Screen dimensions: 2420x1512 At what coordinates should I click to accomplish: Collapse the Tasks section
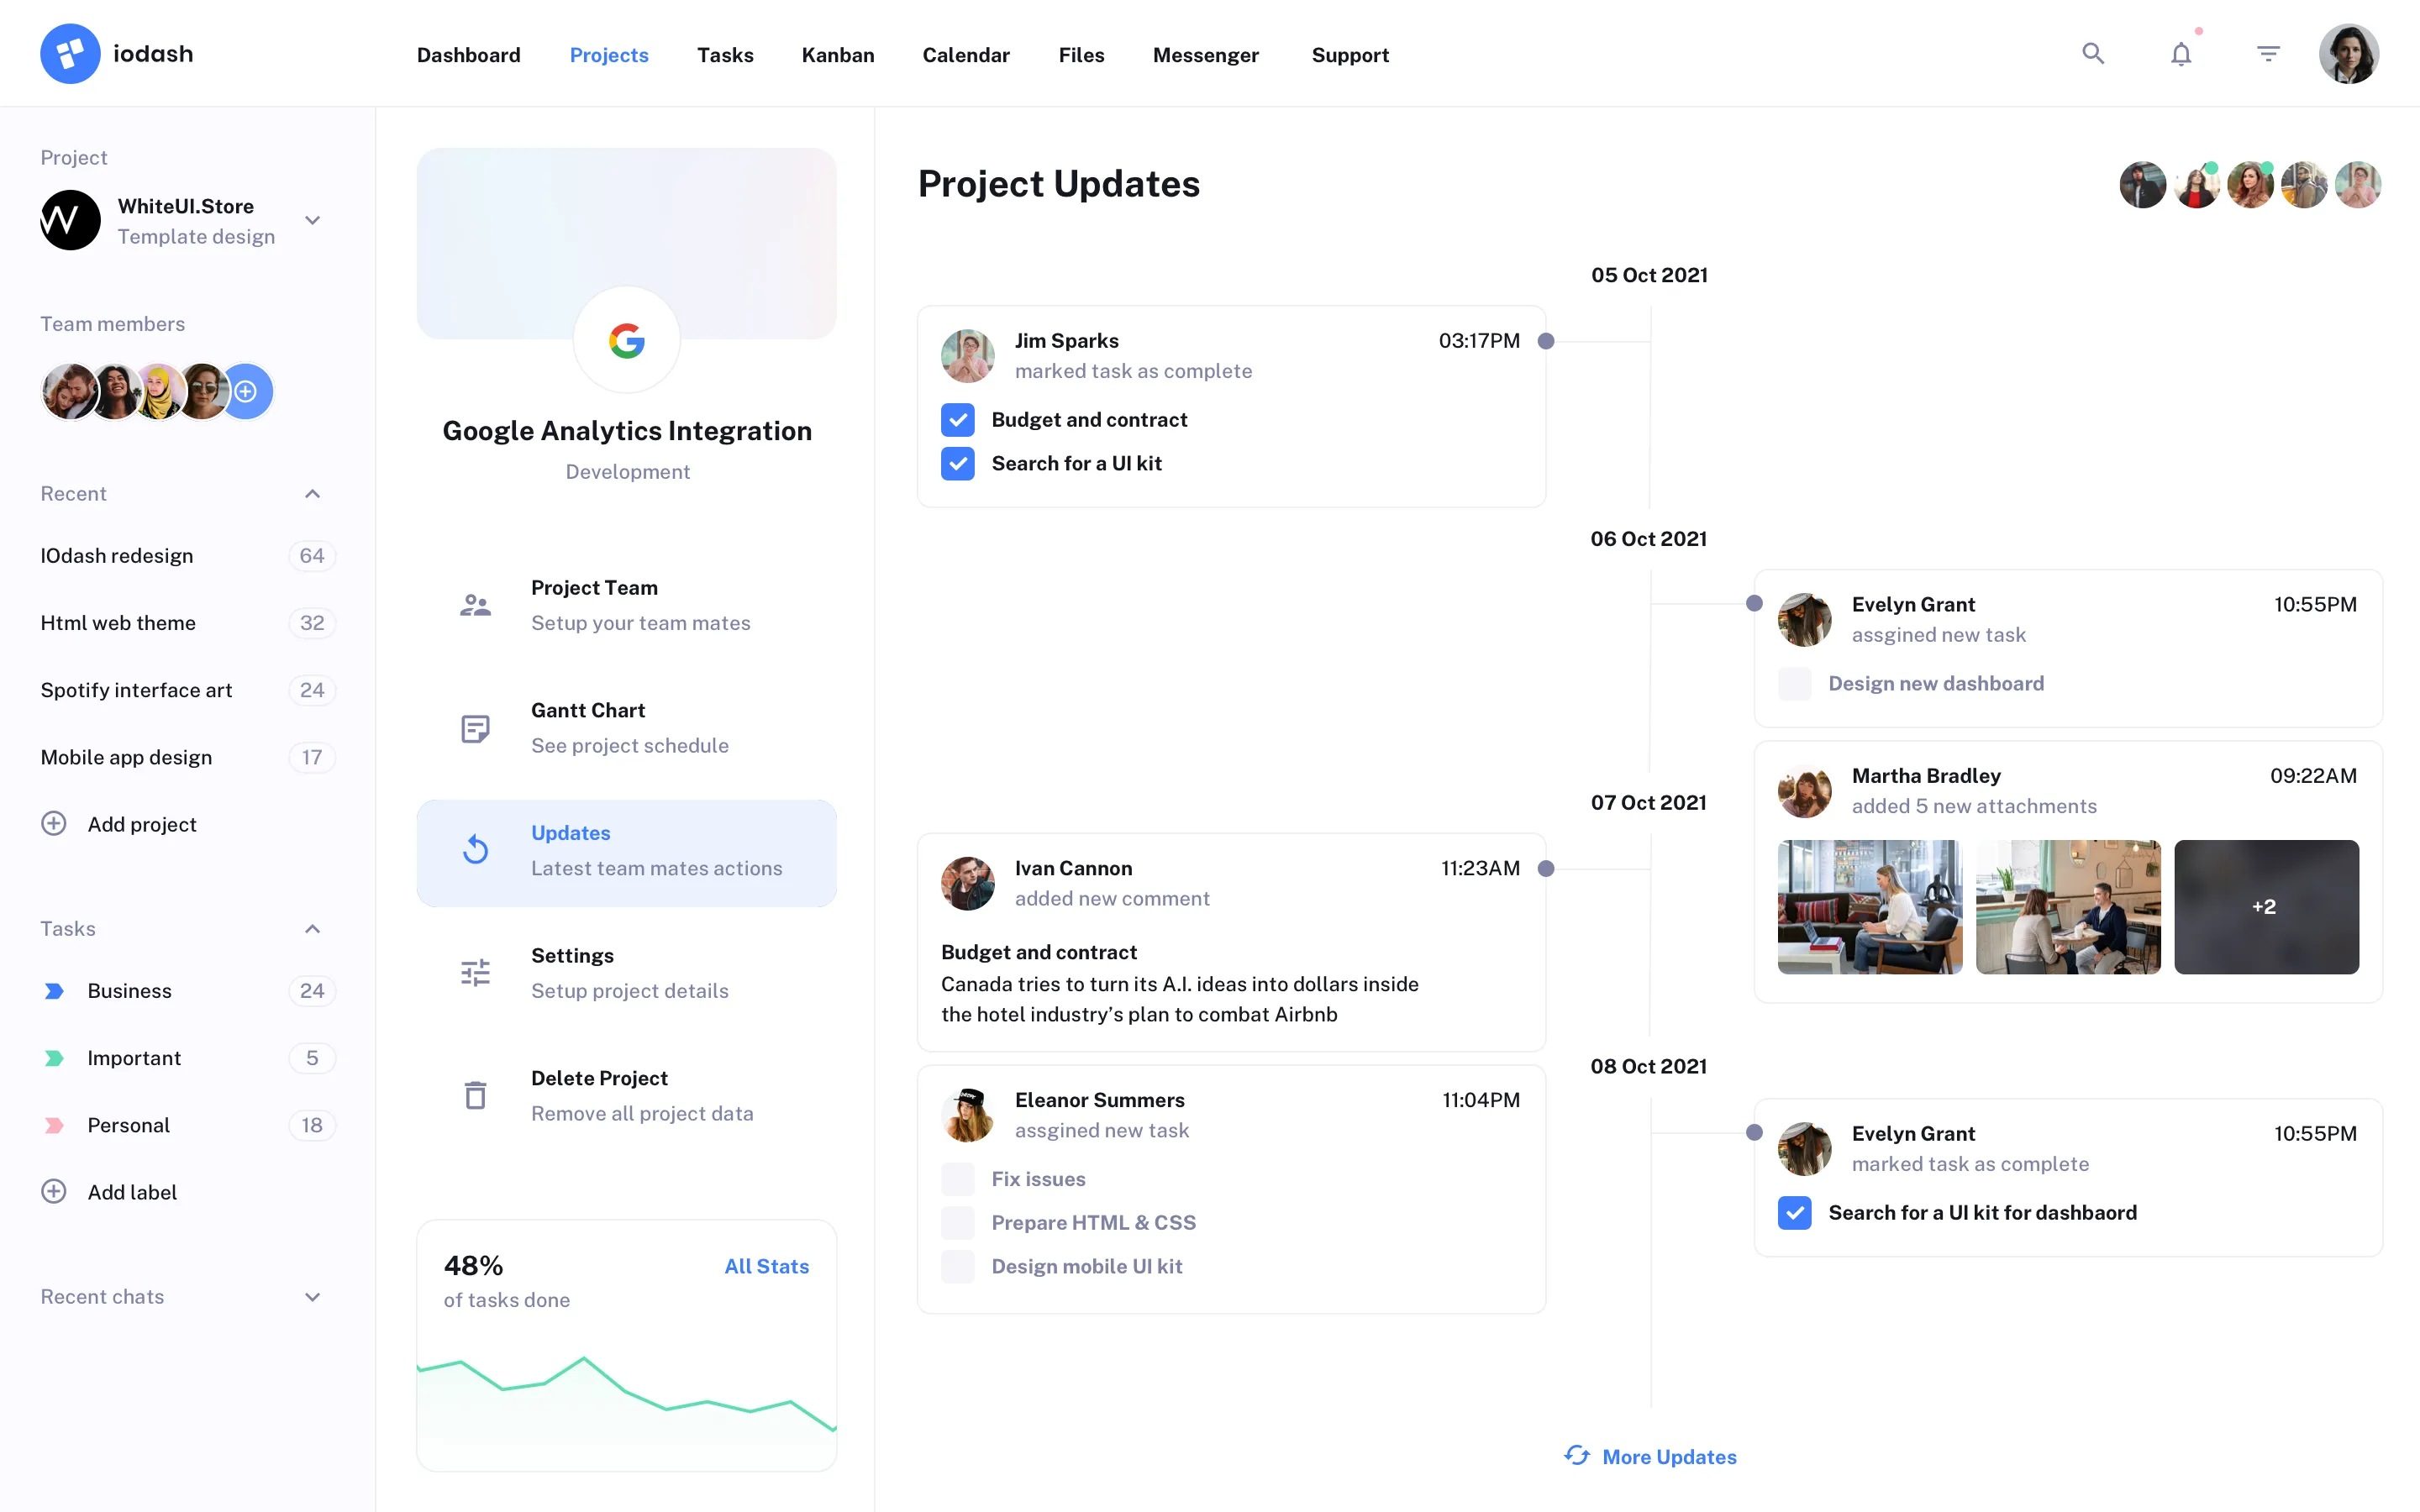pos(312,929)
